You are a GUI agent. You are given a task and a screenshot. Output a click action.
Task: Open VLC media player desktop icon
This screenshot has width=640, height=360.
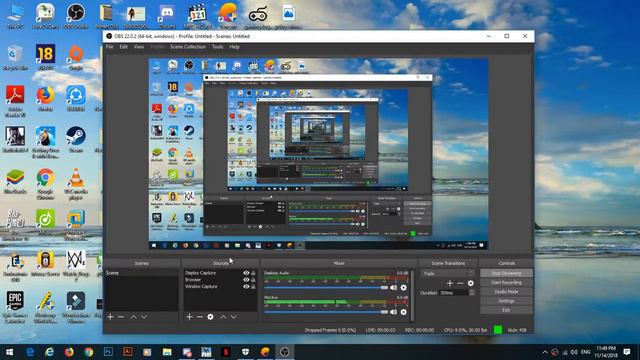pos(76,184)
